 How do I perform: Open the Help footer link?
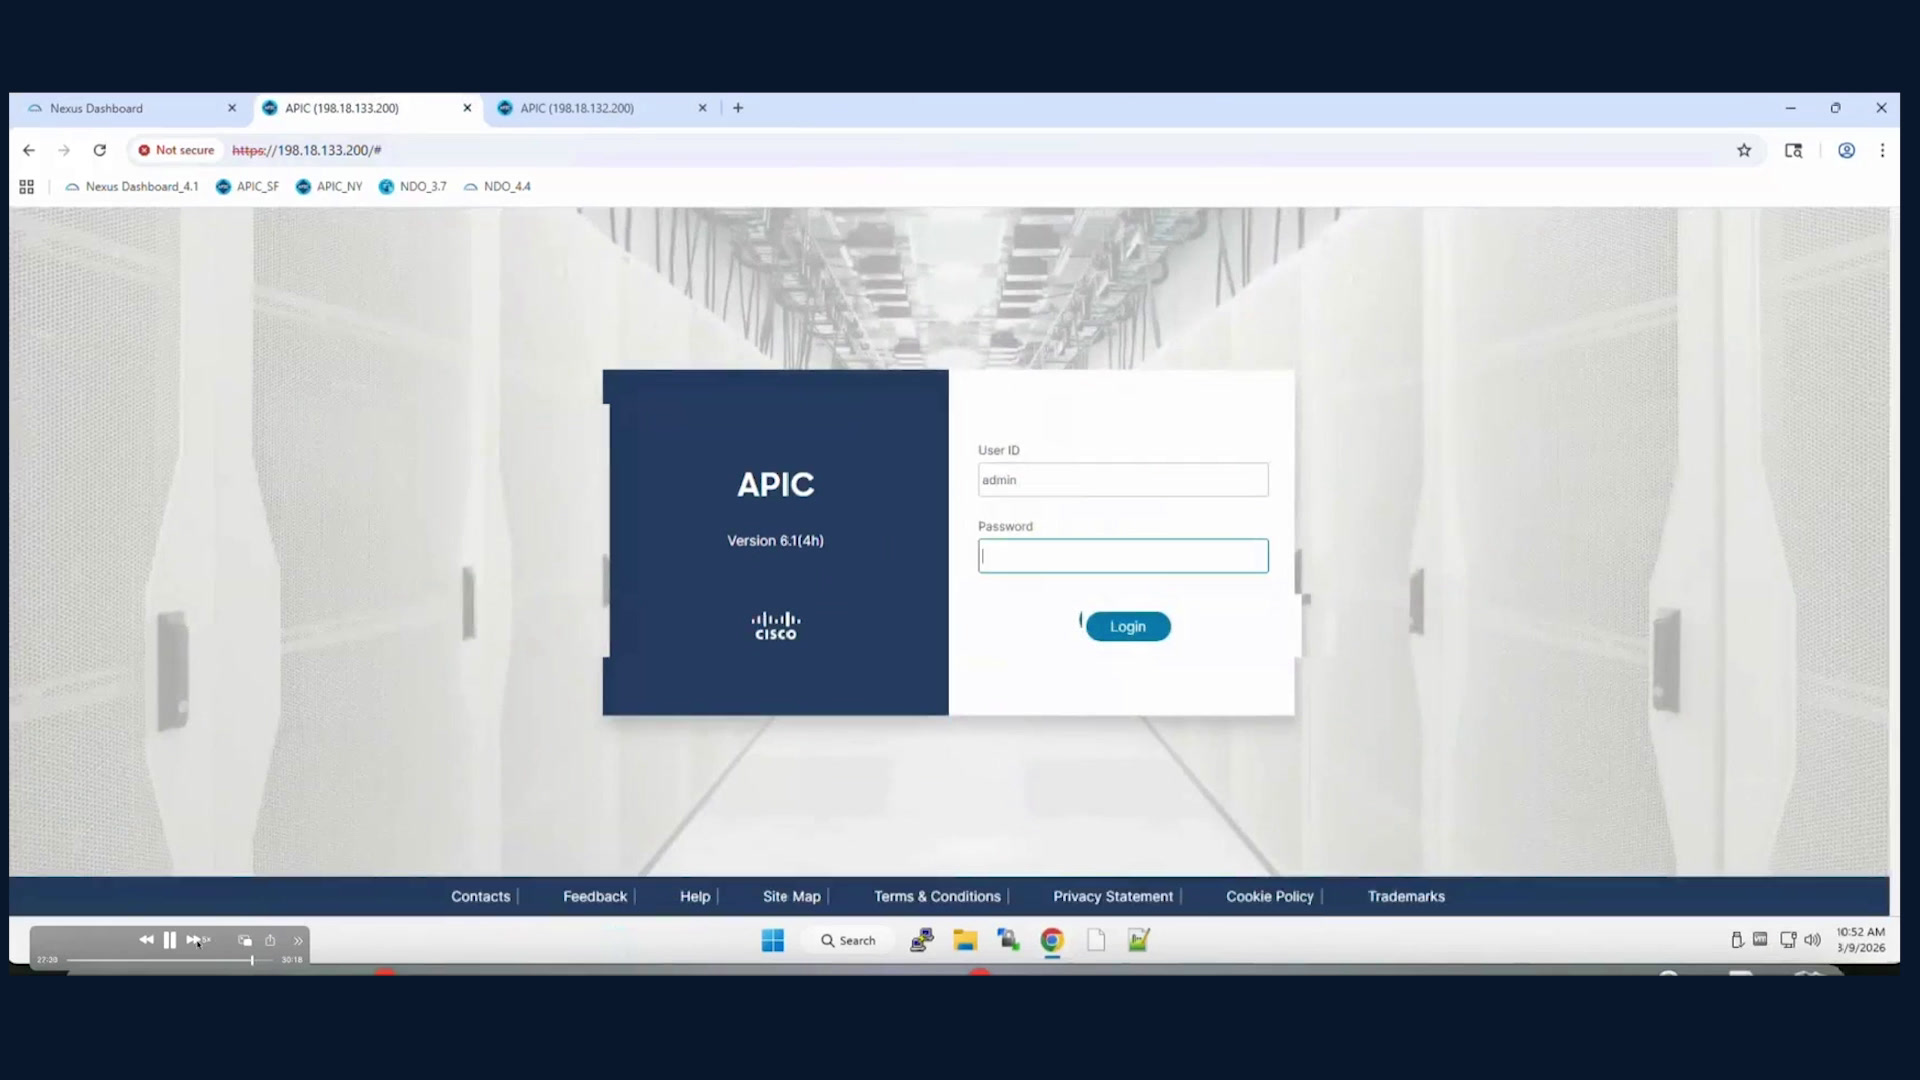[695, 896]
